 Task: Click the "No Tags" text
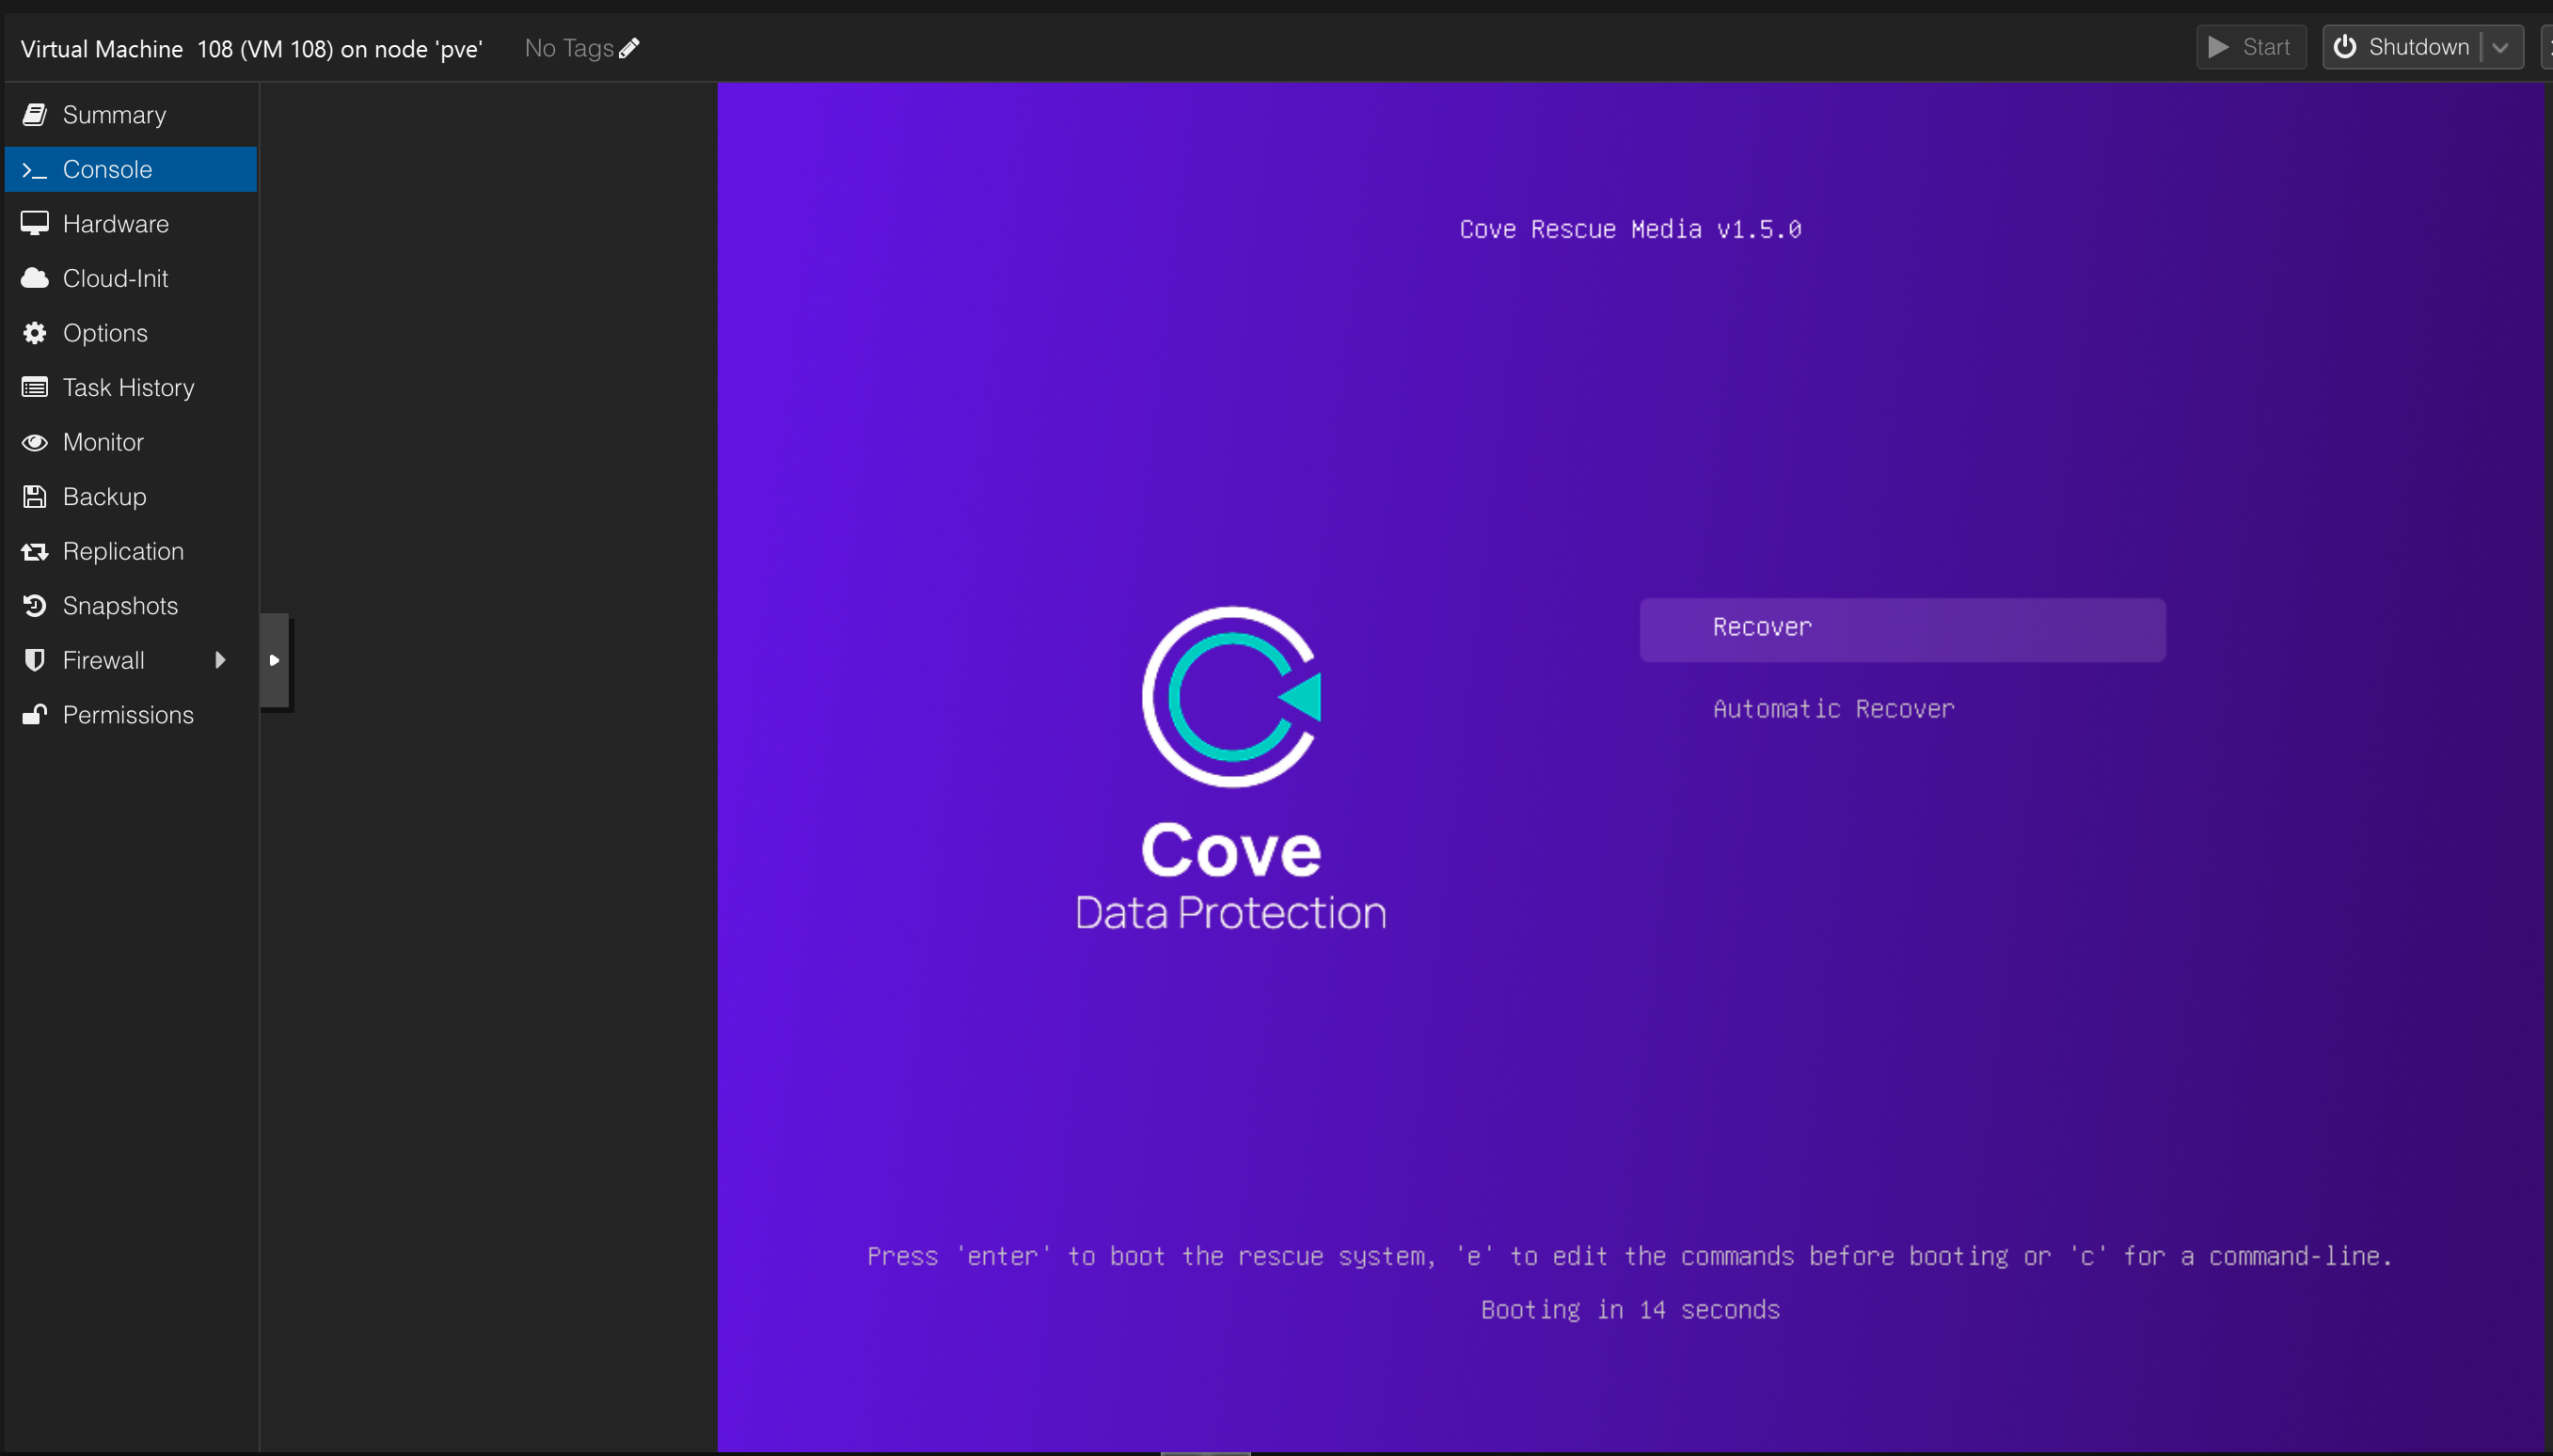tap(569, 48)
